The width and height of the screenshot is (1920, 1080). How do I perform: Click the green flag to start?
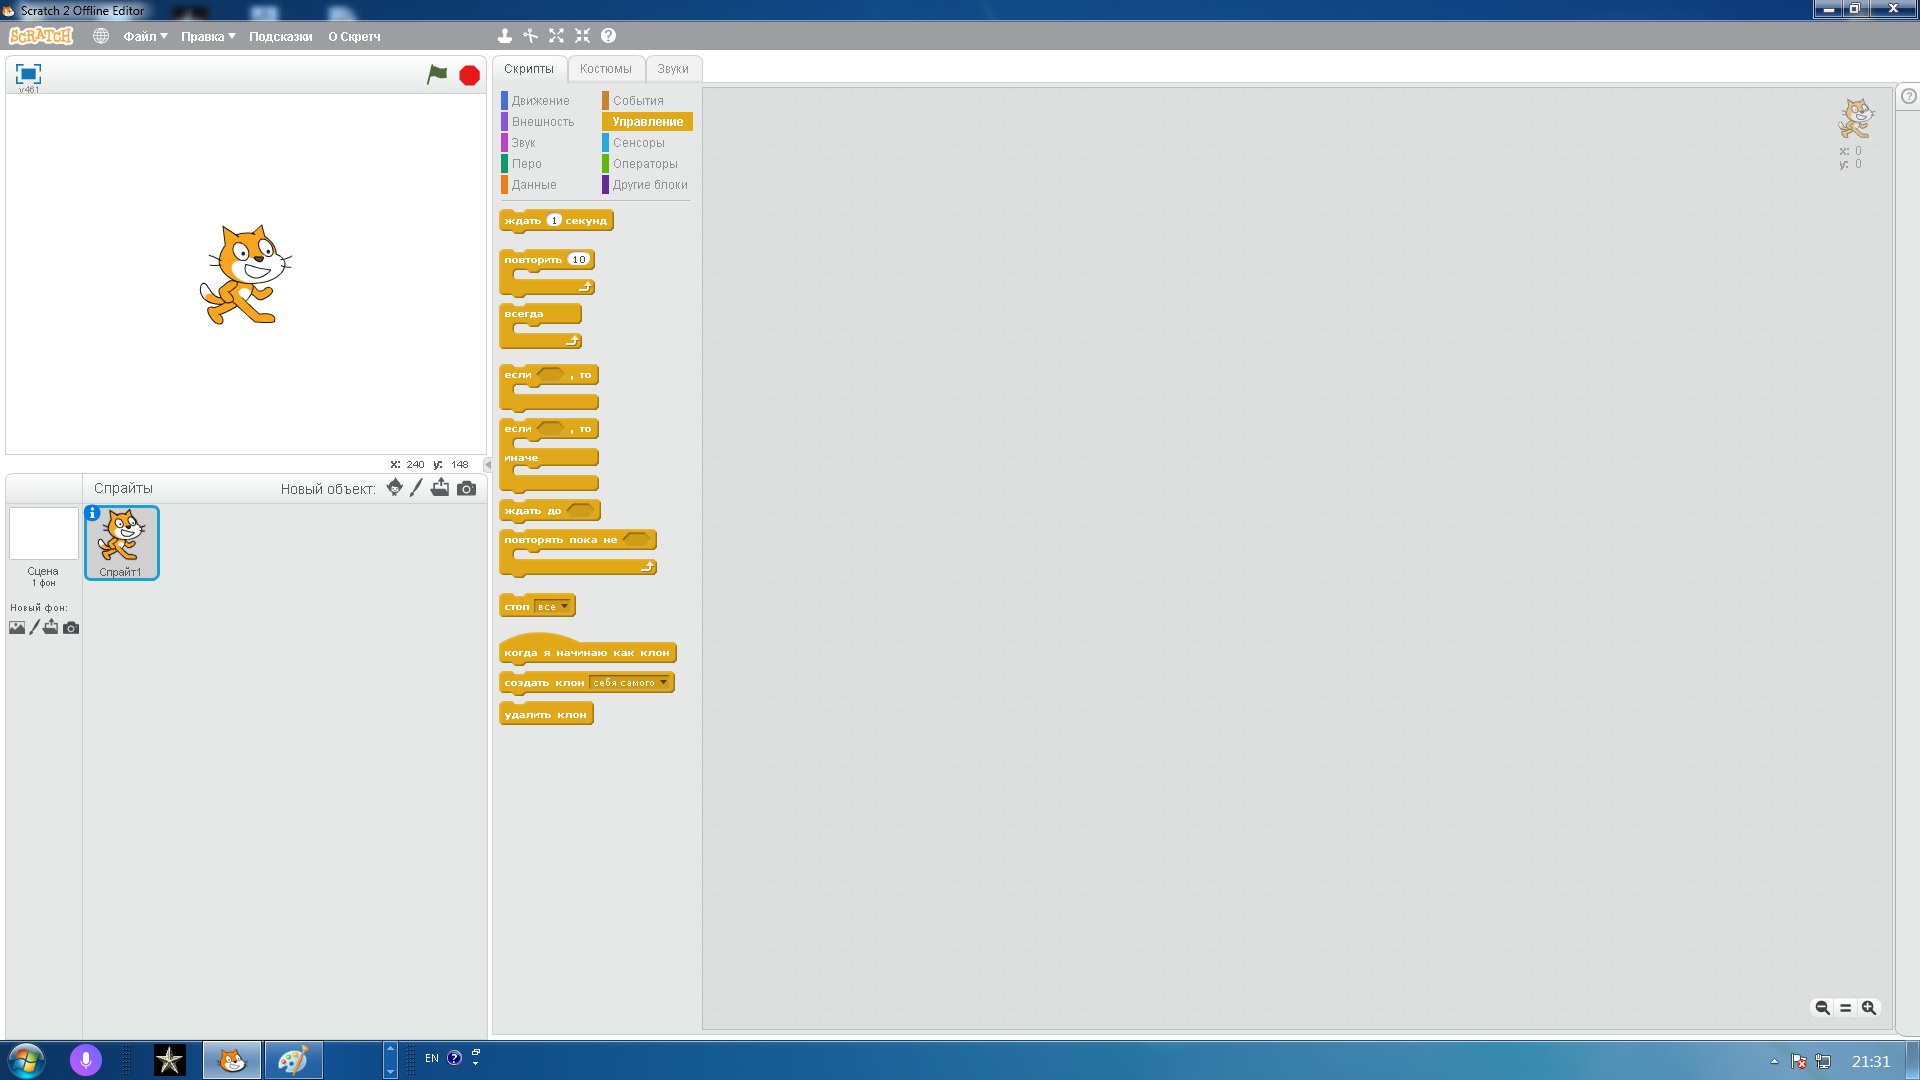click(x=437, y=75)
